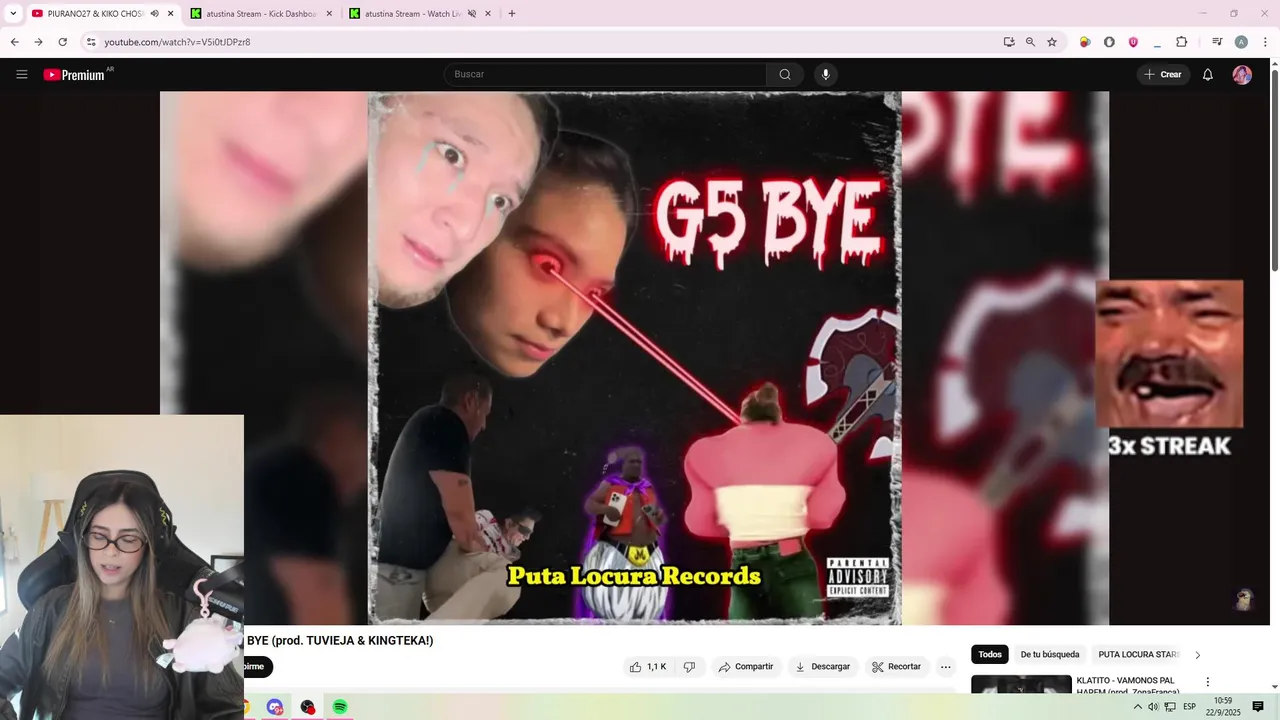Open the taskbar clock and date
The width and height of the screenshot is (1280, 720).
(x=1222, y=707)
